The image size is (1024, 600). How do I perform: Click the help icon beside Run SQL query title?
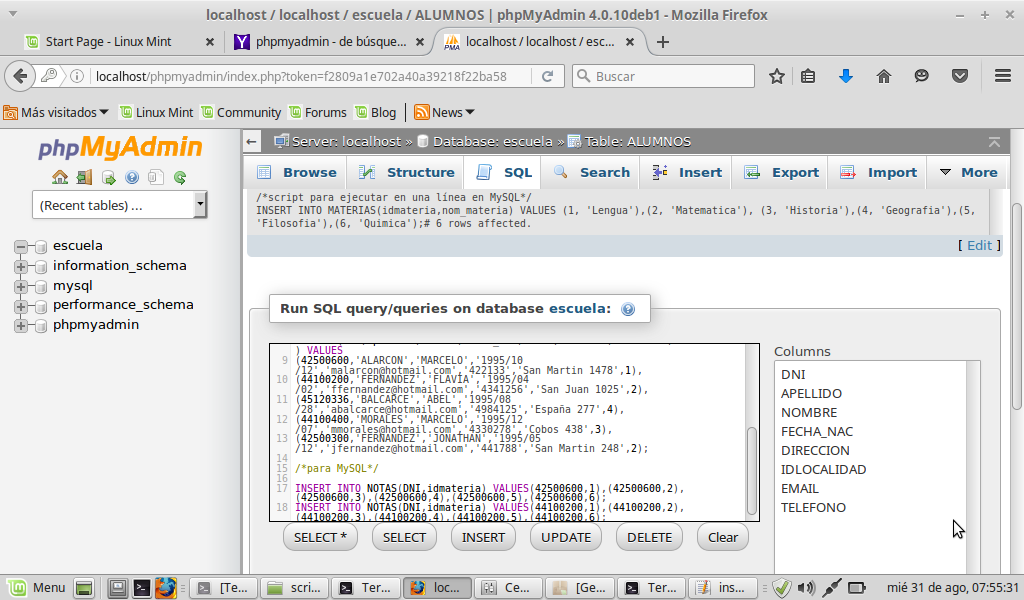click(628, 309)
